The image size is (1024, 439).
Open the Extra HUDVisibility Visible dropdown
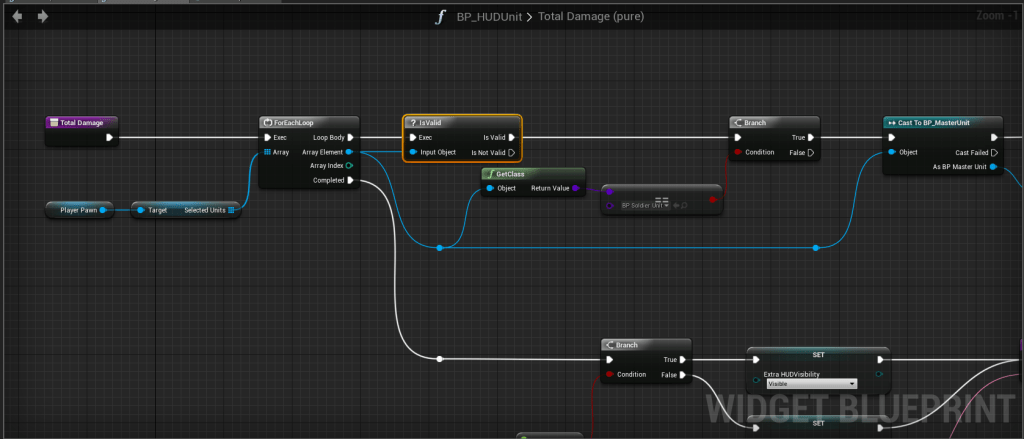coord(811,383)
